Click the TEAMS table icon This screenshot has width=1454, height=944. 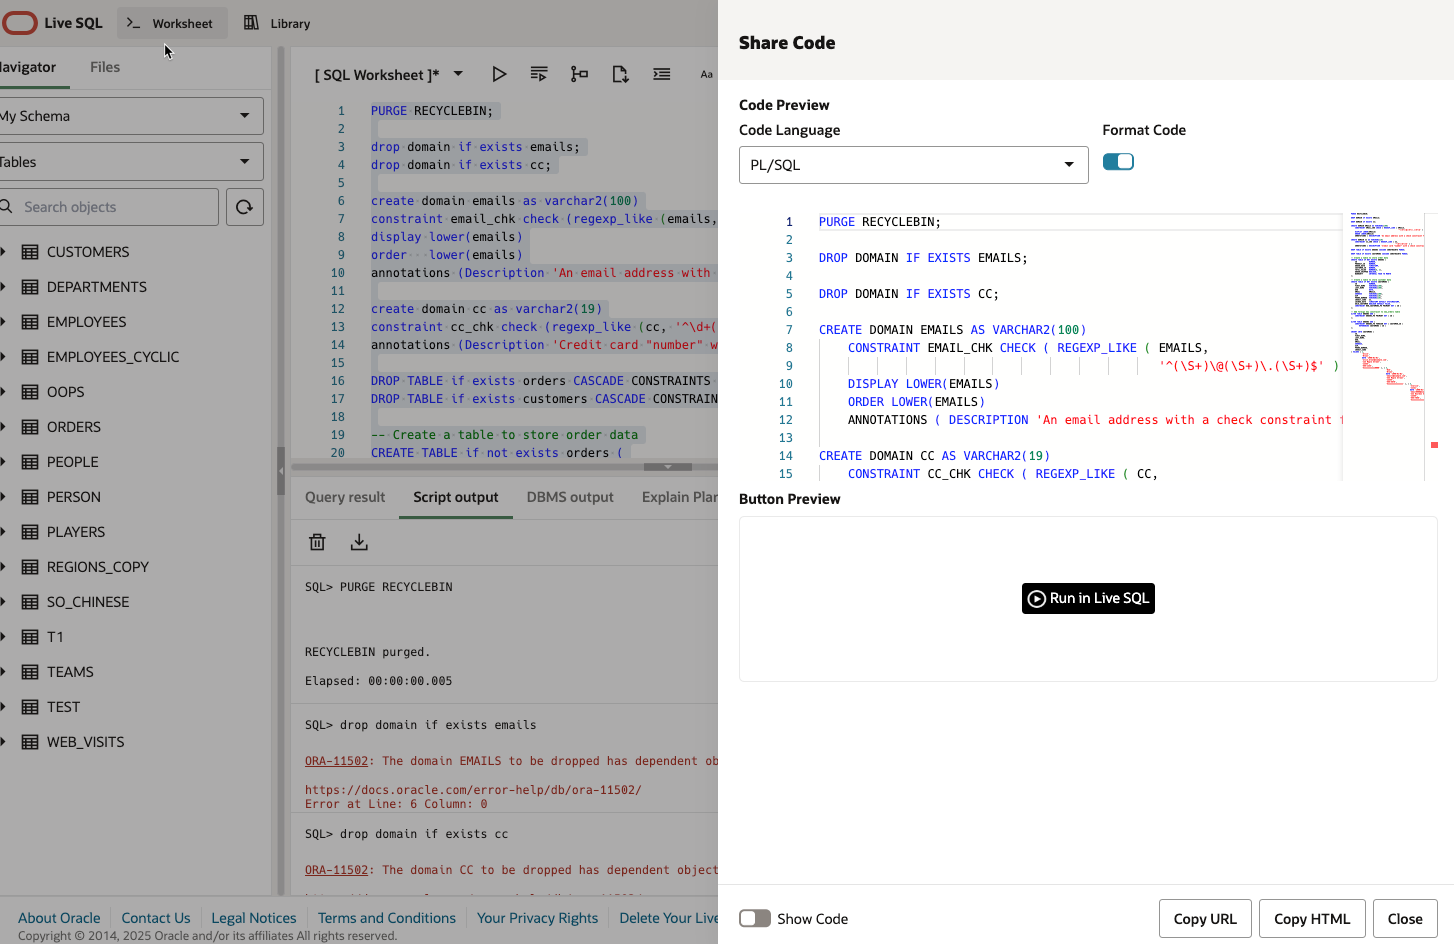[x=30, y=672]
